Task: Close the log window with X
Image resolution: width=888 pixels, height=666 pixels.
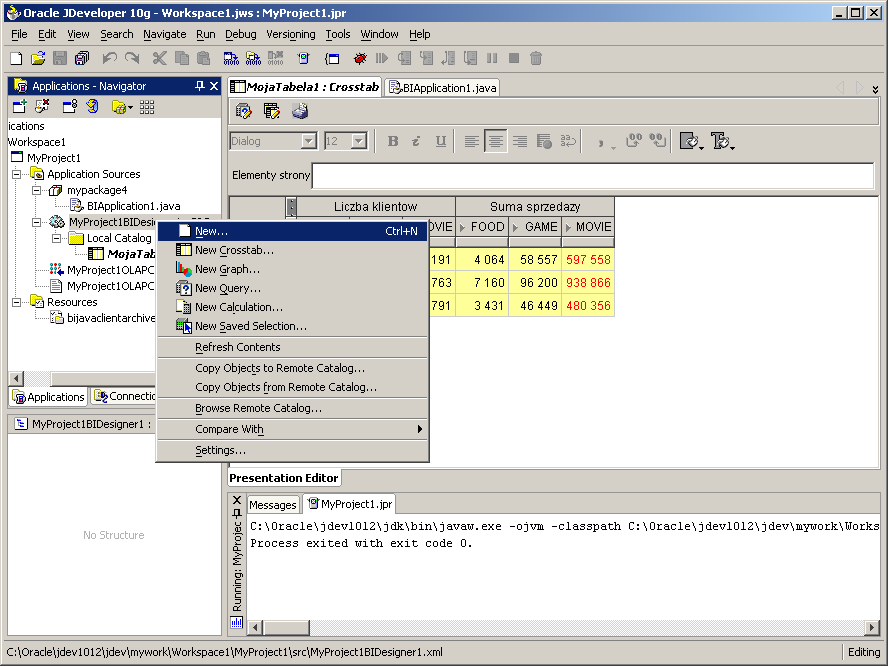Action: (237, 500)
